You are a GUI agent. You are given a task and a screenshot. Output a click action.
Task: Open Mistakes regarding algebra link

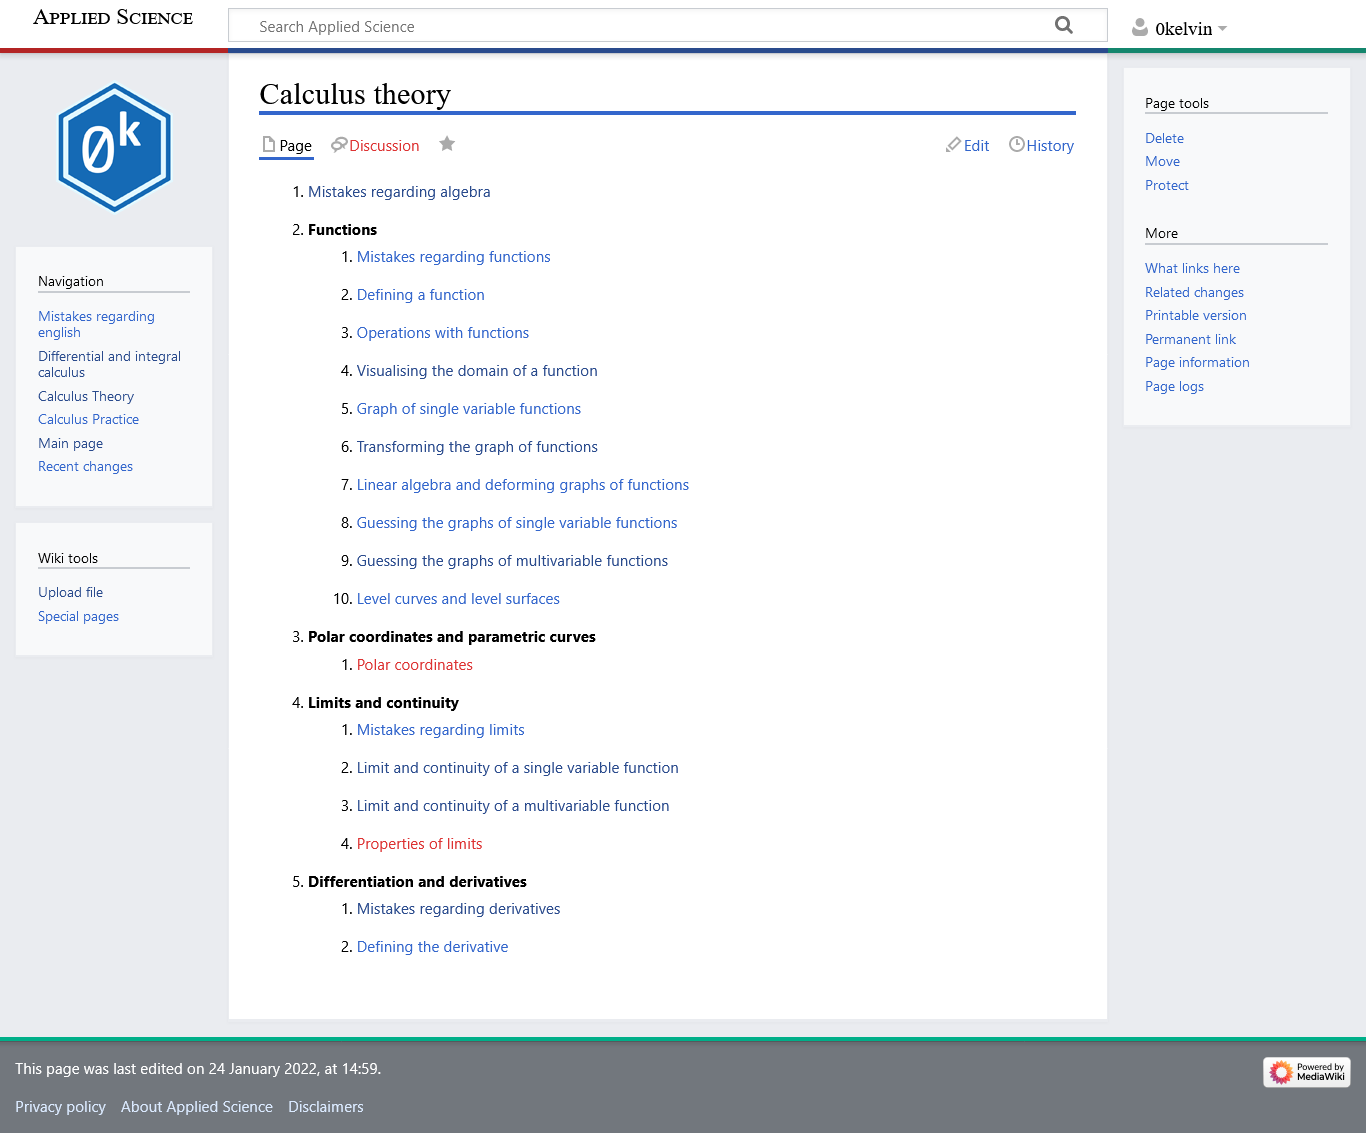click(399, 192)
